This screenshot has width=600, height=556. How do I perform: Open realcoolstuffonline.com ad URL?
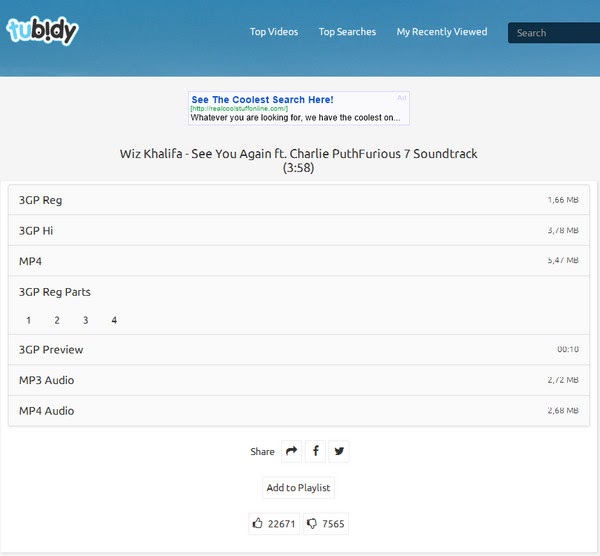tap(239, 109)
